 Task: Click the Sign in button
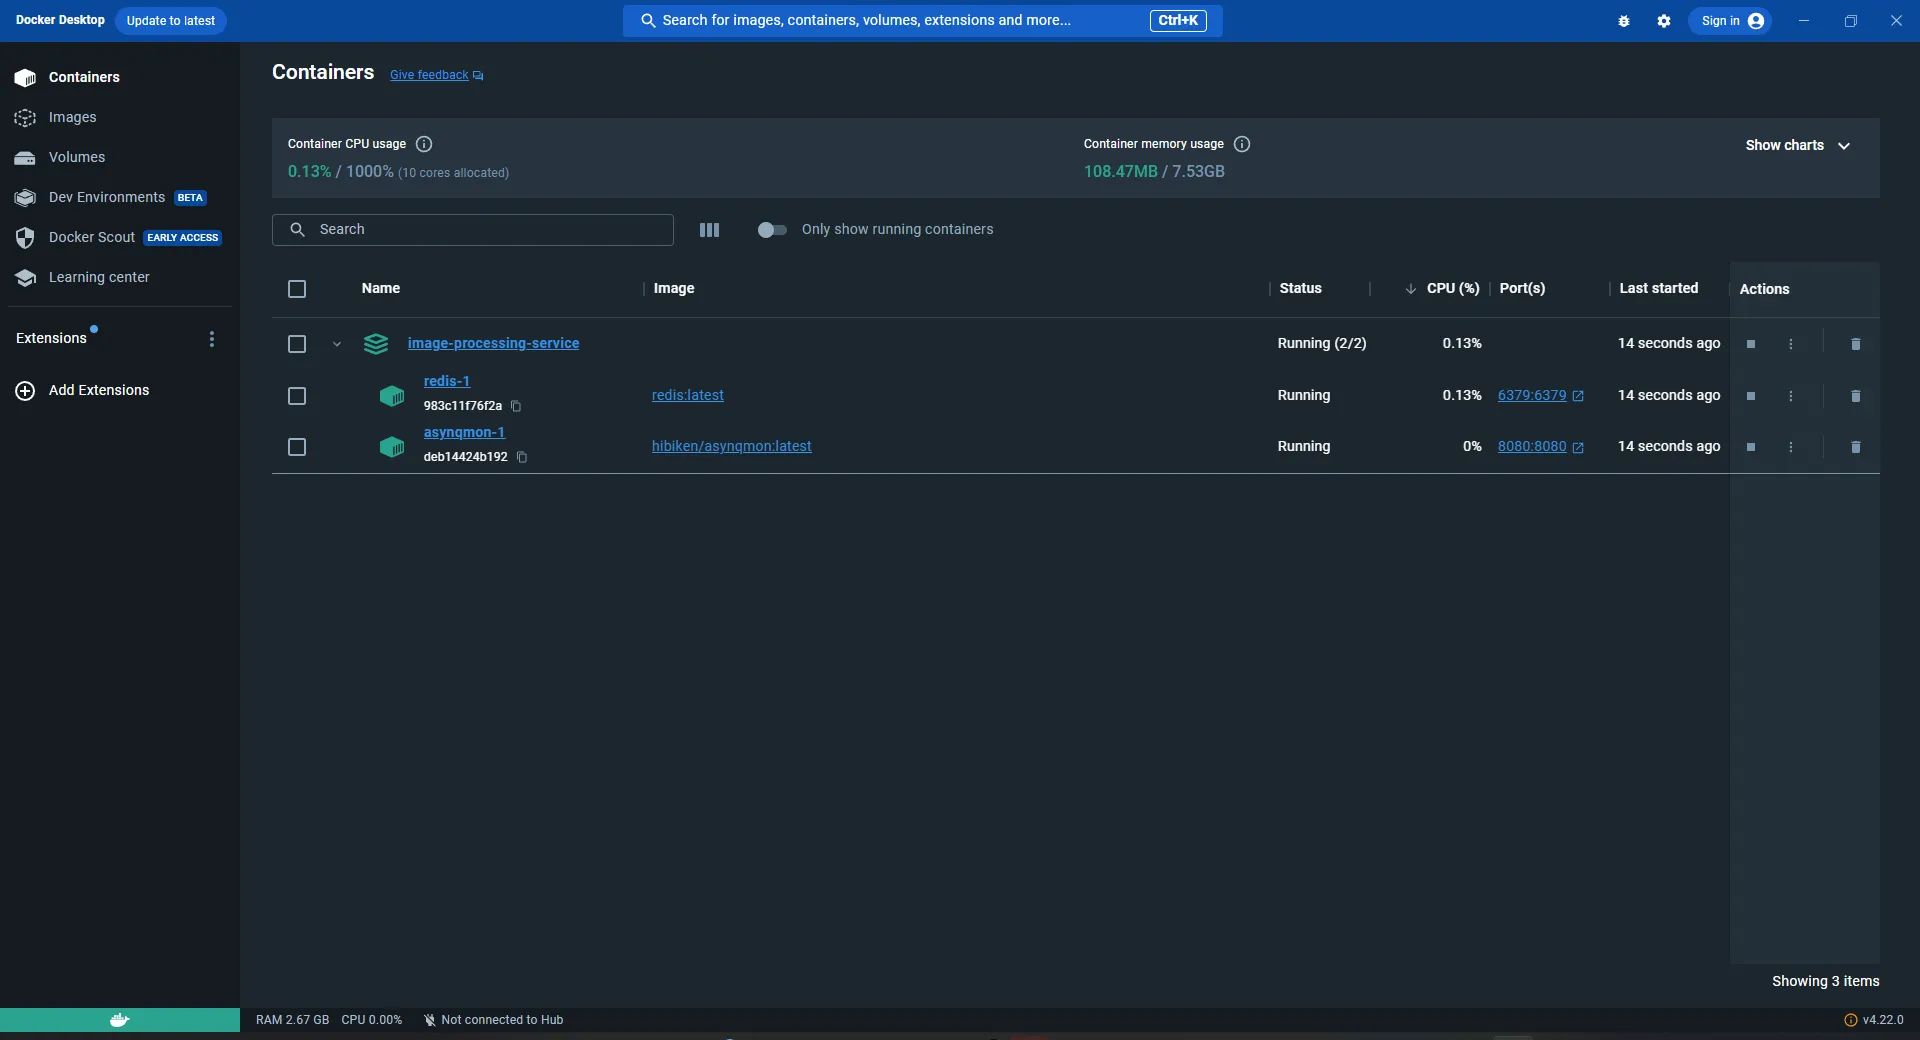[1731, 21]
